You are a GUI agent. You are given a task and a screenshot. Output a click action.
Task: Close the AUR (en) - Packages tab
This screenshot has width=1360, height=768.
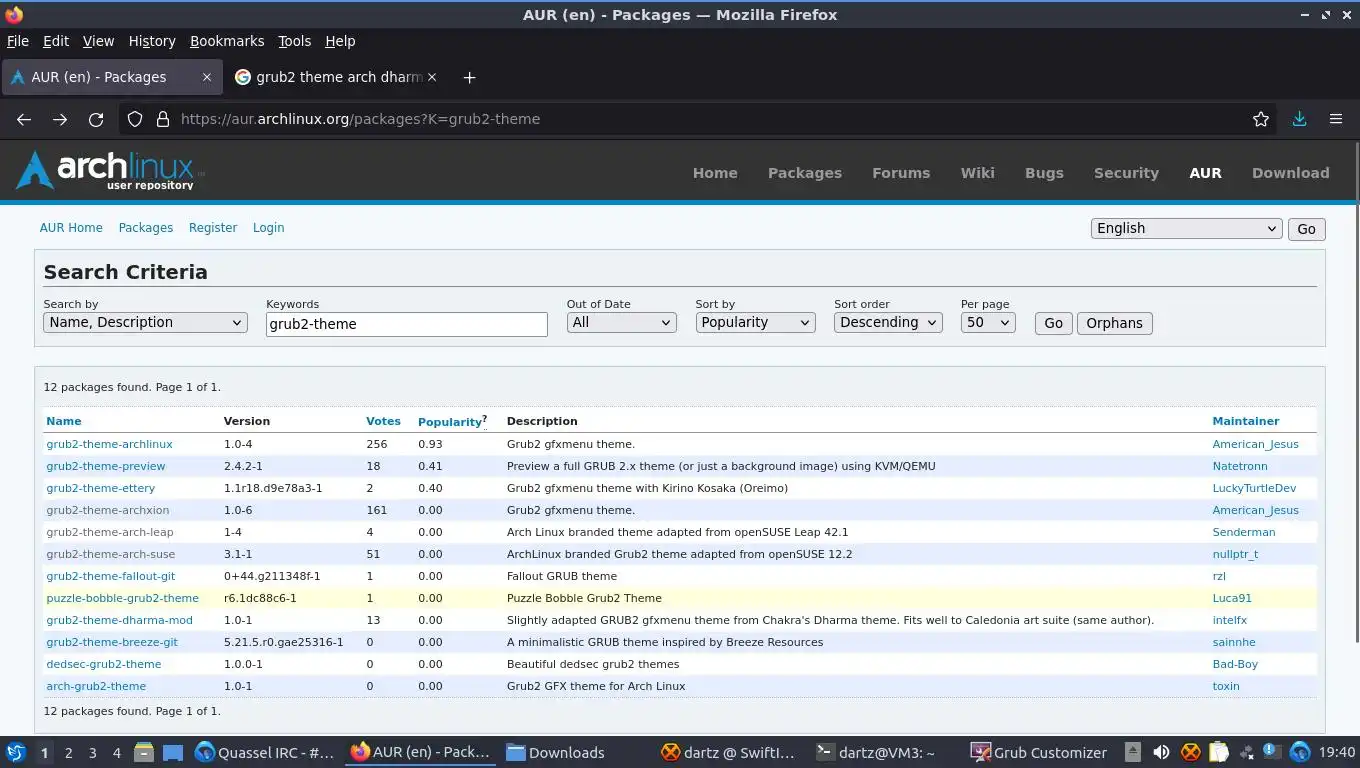click(207, 77)
